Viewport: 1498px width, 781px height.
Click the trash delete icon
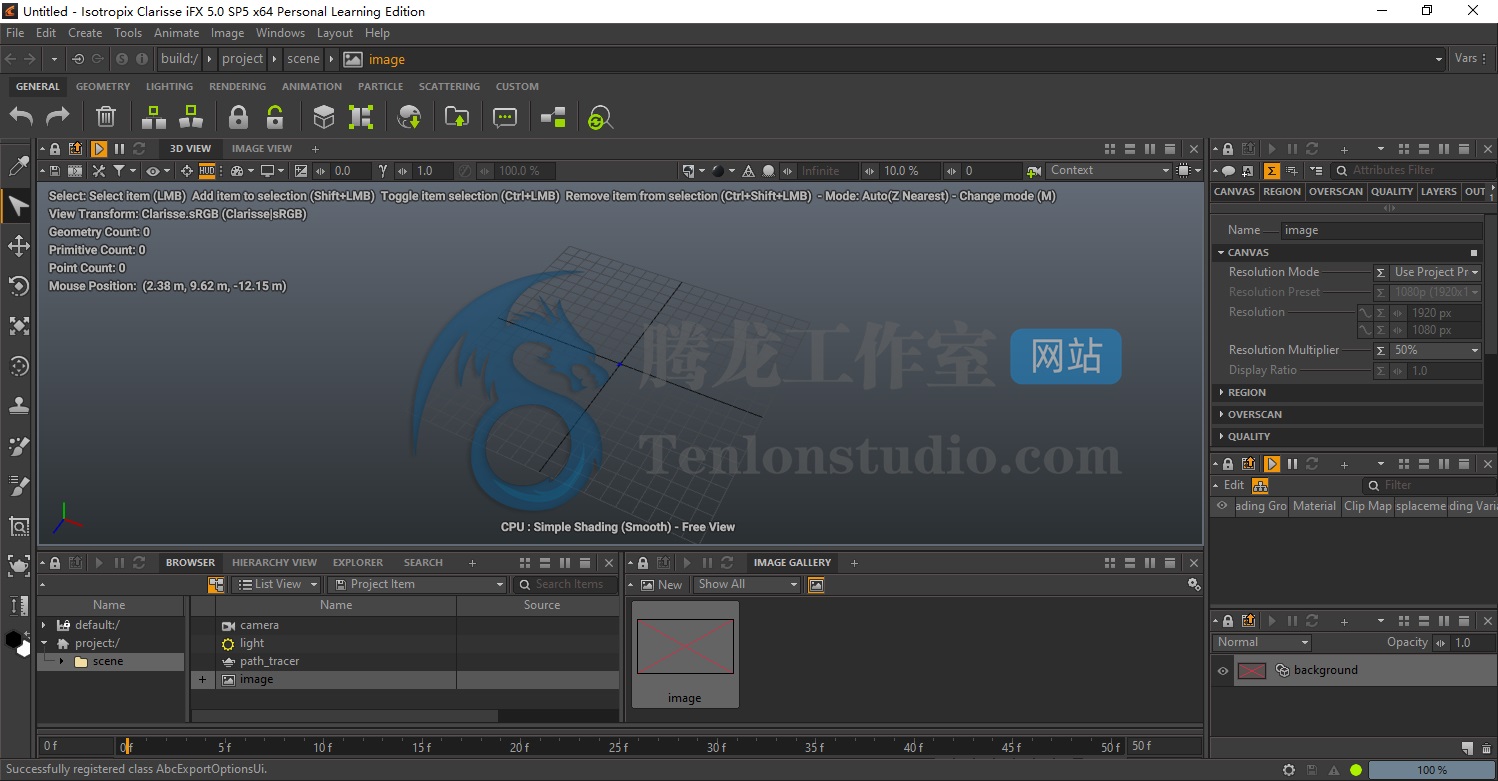pos(106,117)
